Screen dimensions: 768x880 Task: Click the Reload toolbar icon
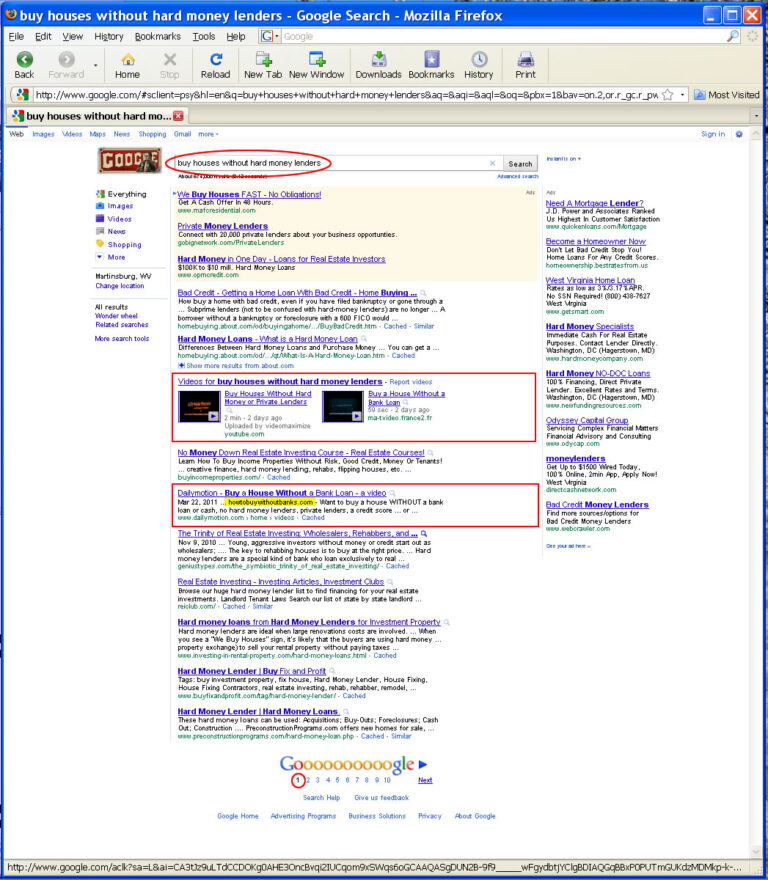tap(216, 59)
